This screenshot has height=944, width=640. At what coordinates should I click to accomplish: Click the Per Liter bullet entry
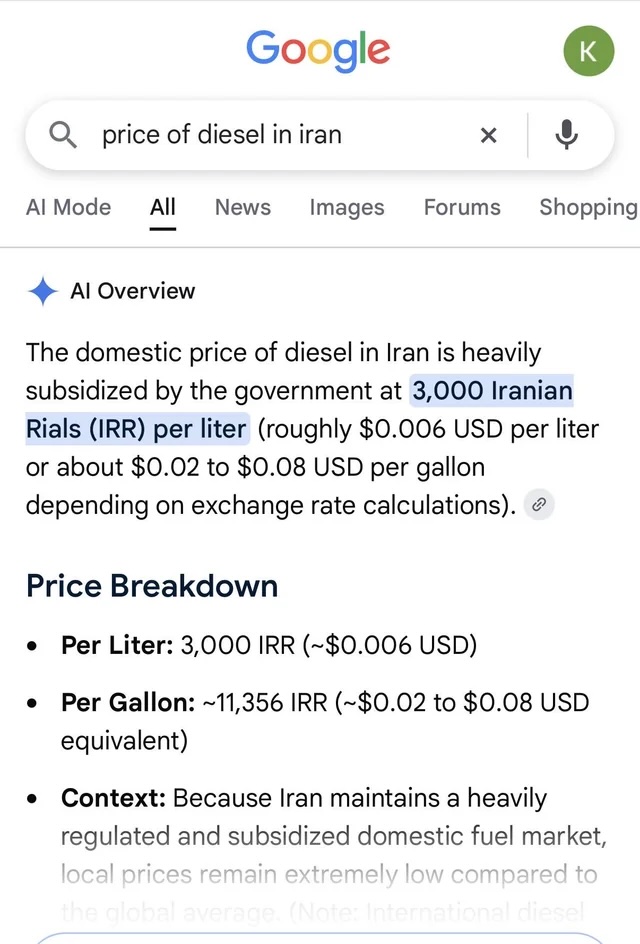pos(269,645)
